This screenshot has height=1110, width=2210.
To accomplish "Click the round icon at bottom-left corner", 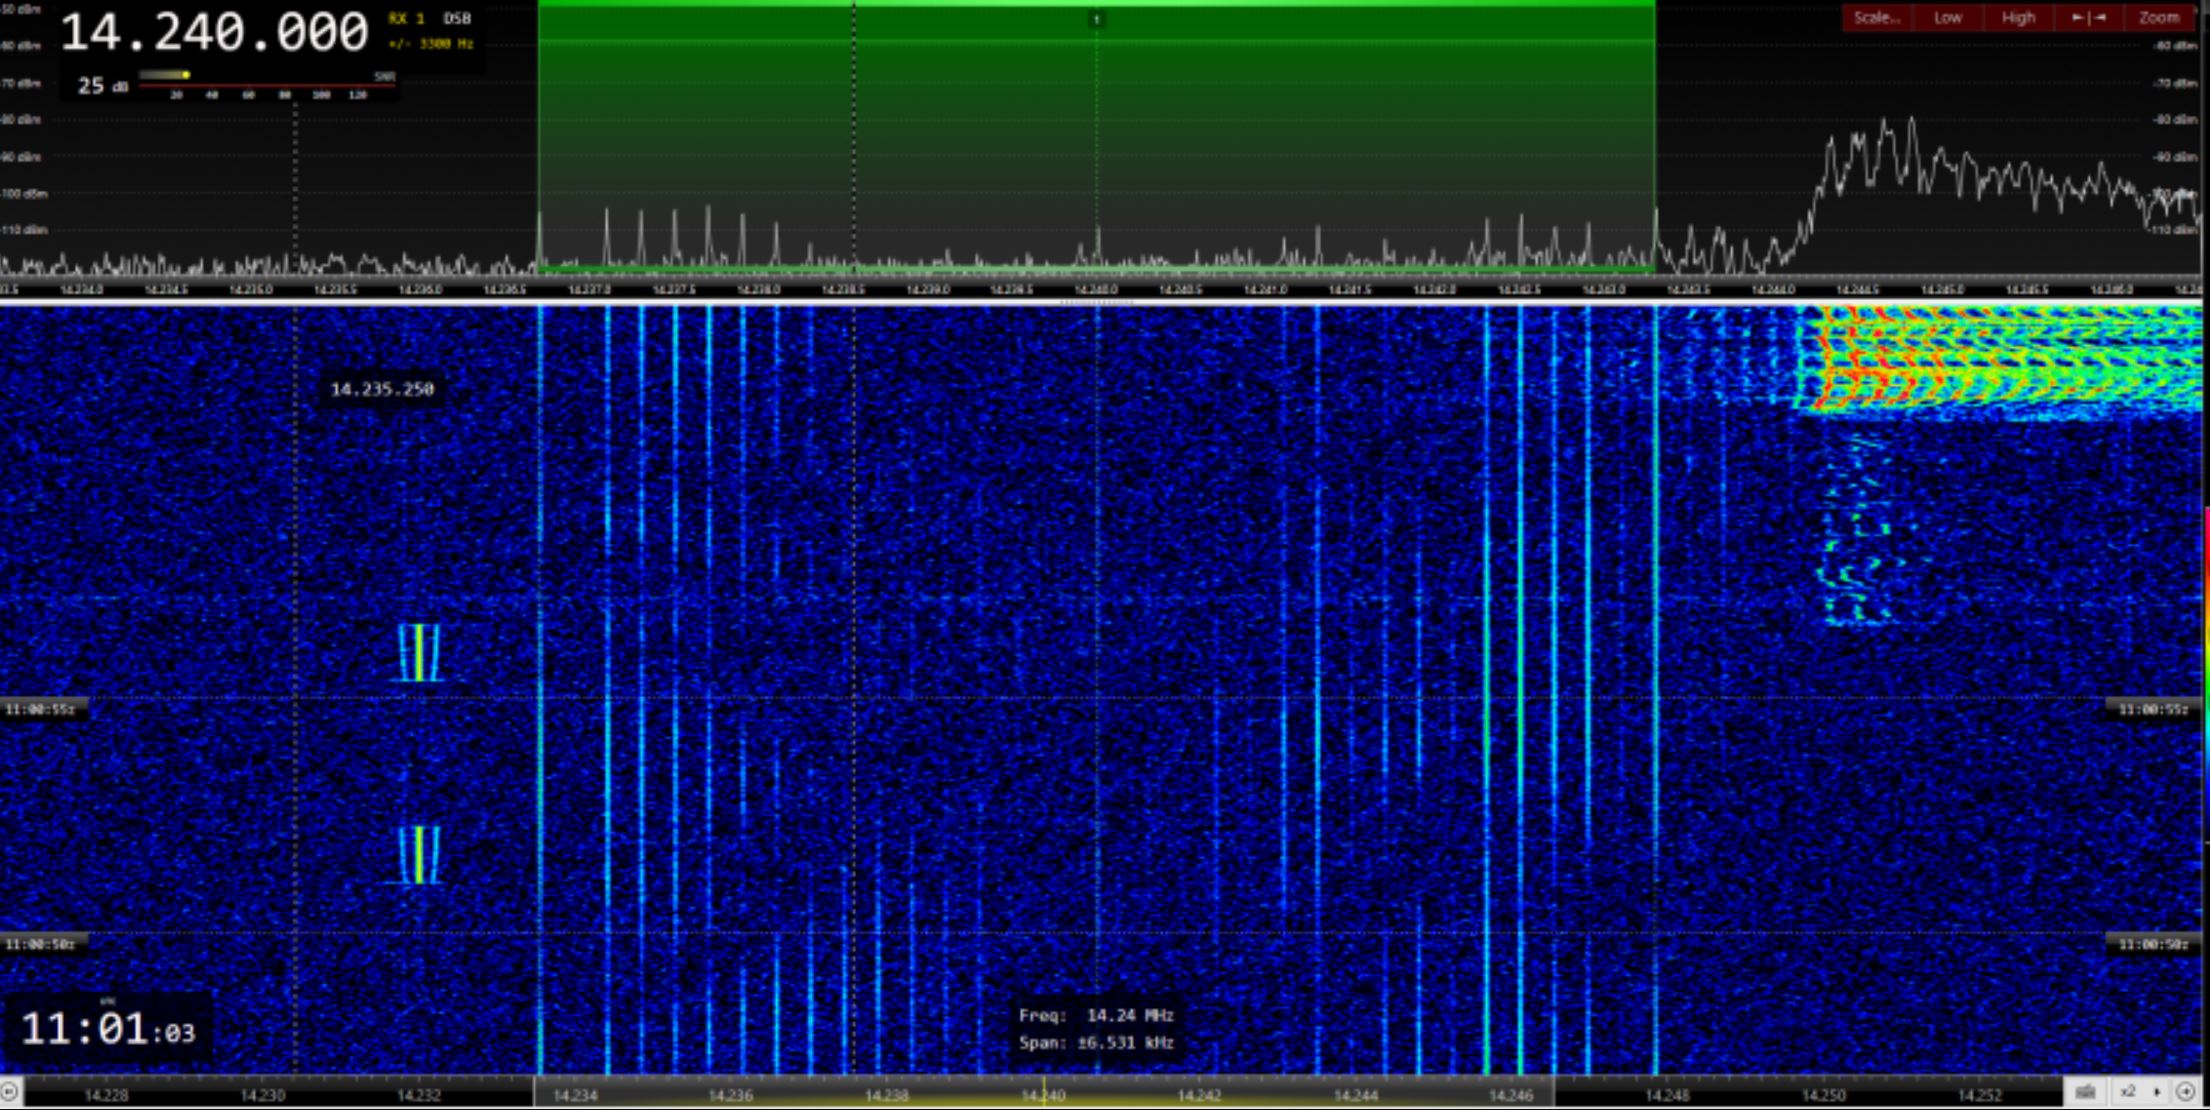I will (x=9, y=1092).
